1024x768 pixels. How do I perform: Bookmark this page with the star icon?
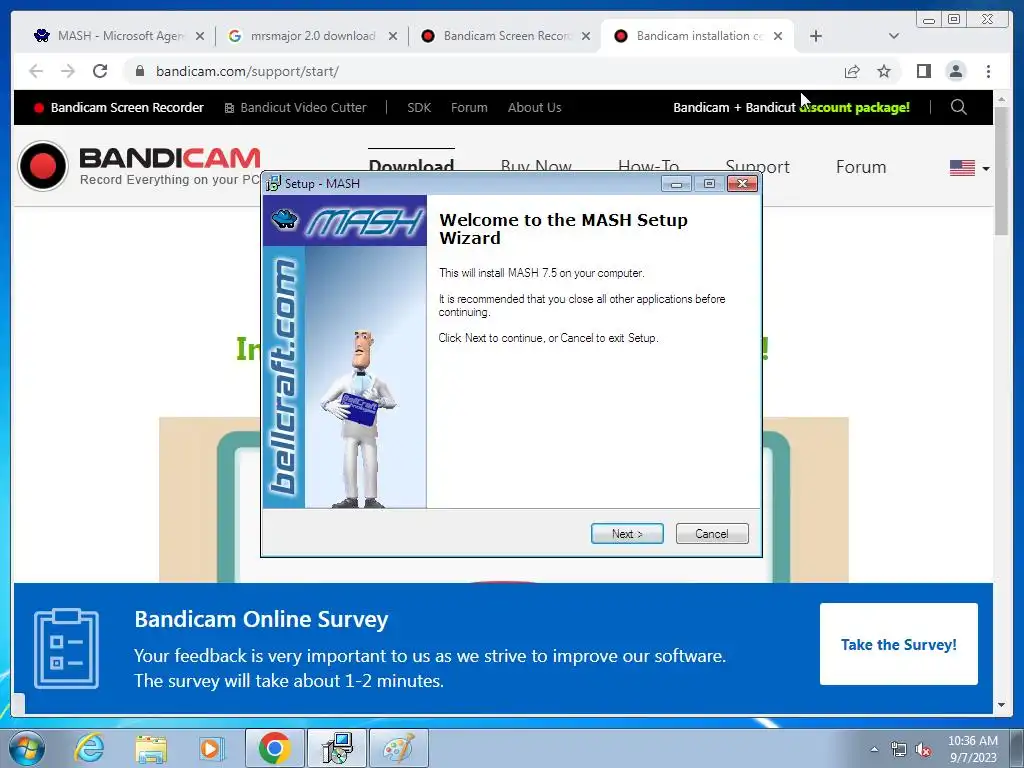tap(884, 71)
